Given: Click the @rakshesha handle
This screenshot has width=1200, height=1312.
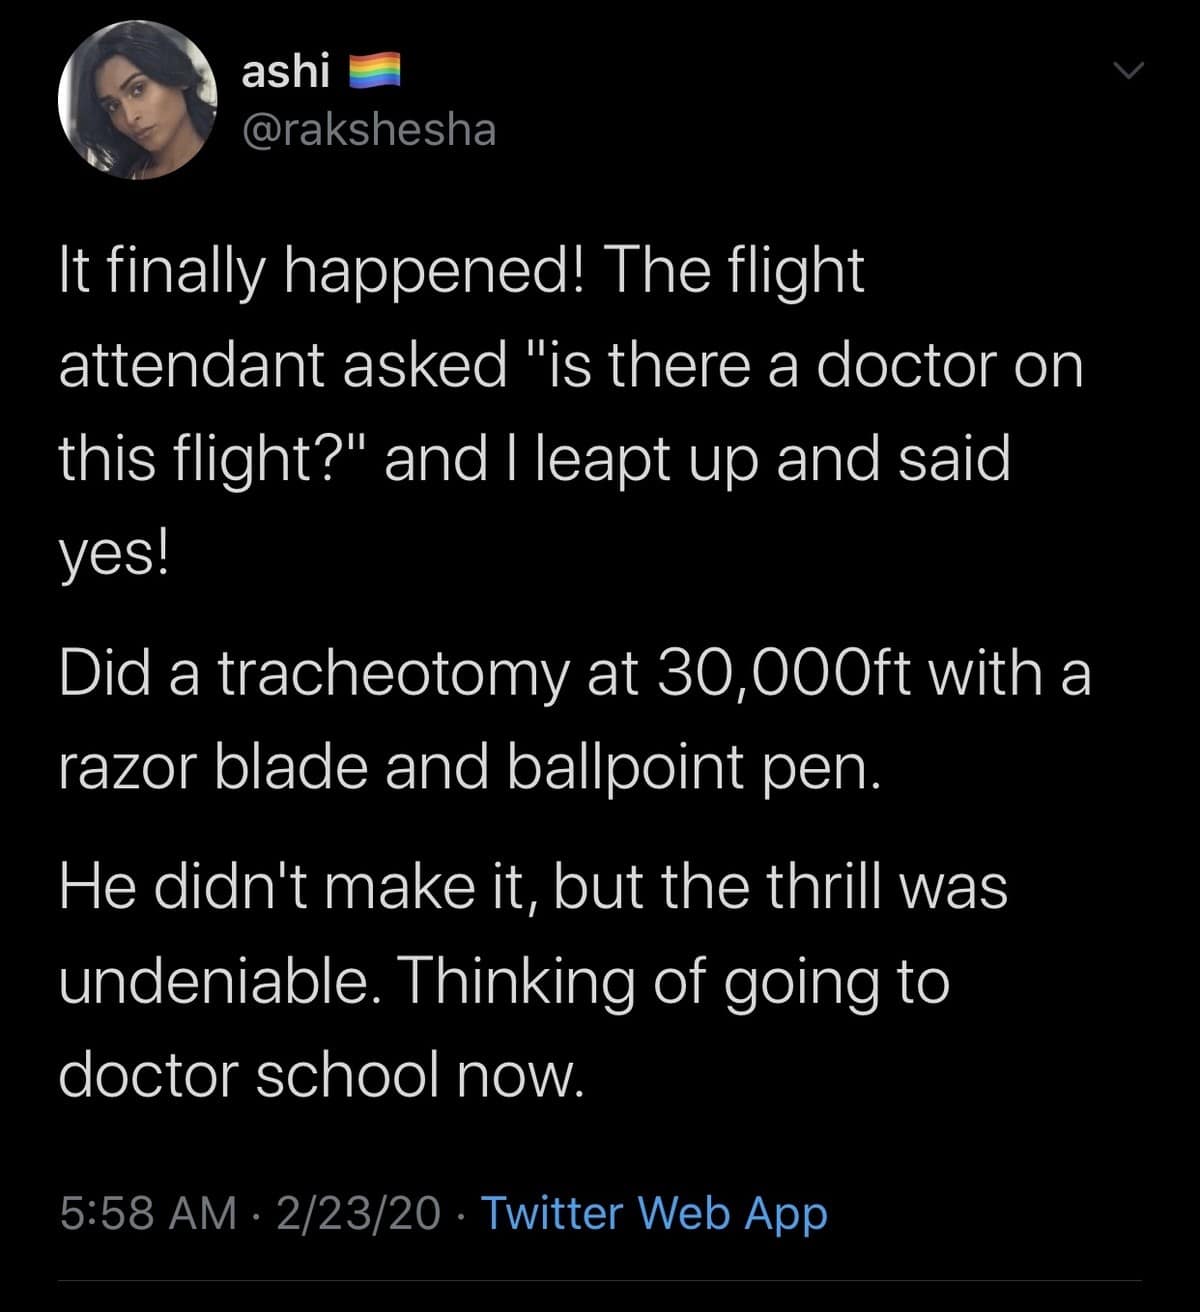Looking at the screenshot, I should (x=369, y=129).
